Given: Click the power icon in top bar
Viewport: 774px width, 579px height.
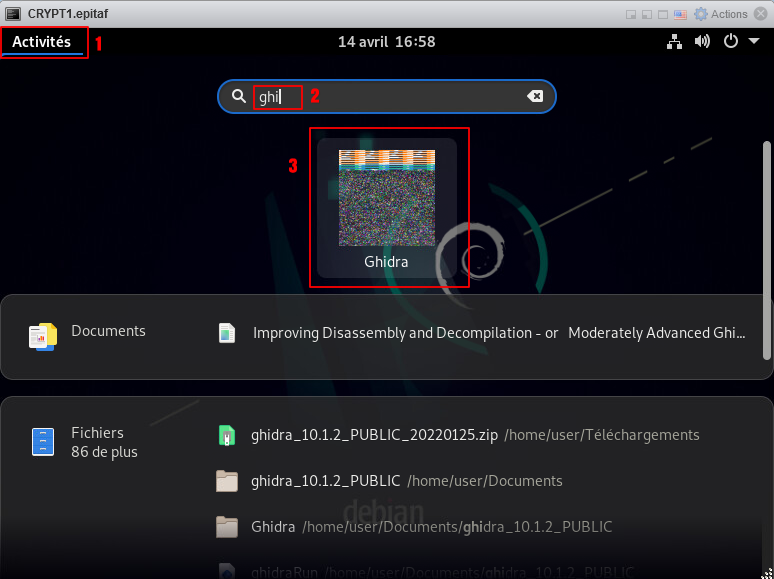Looking at the screenshot, I should click(731, 42).
